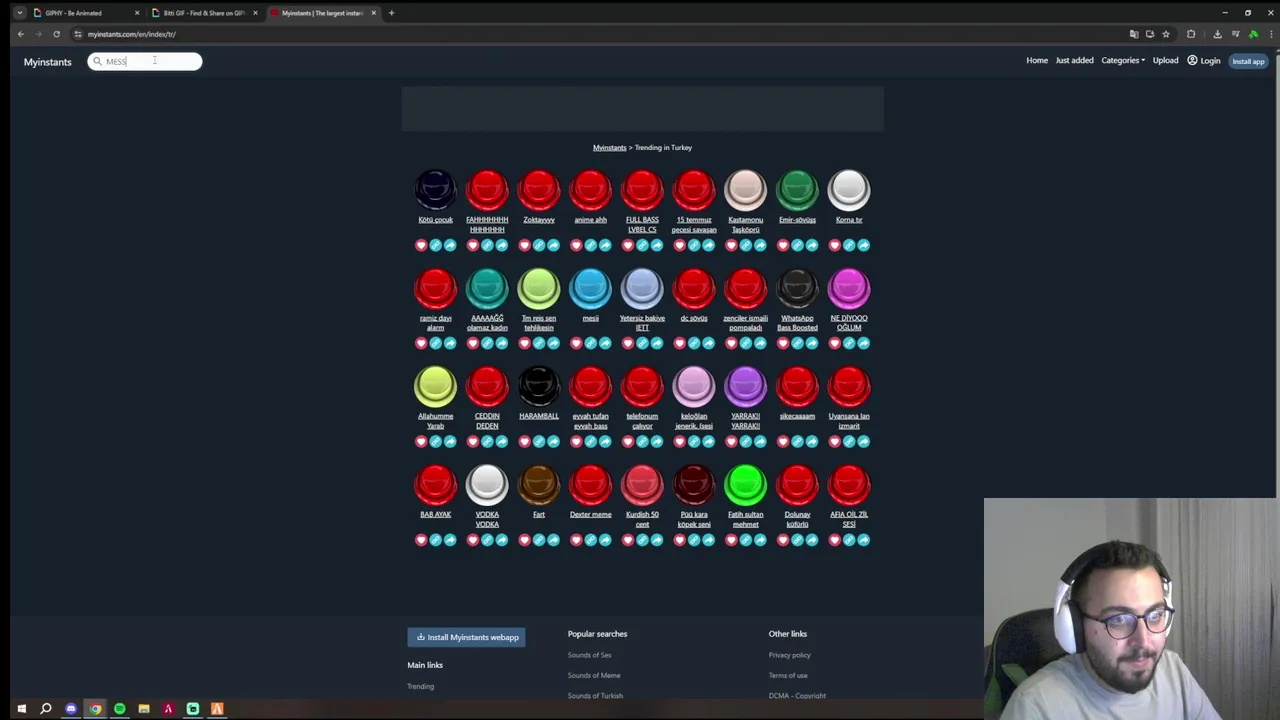Open Windows Start menu

(21, 709)
